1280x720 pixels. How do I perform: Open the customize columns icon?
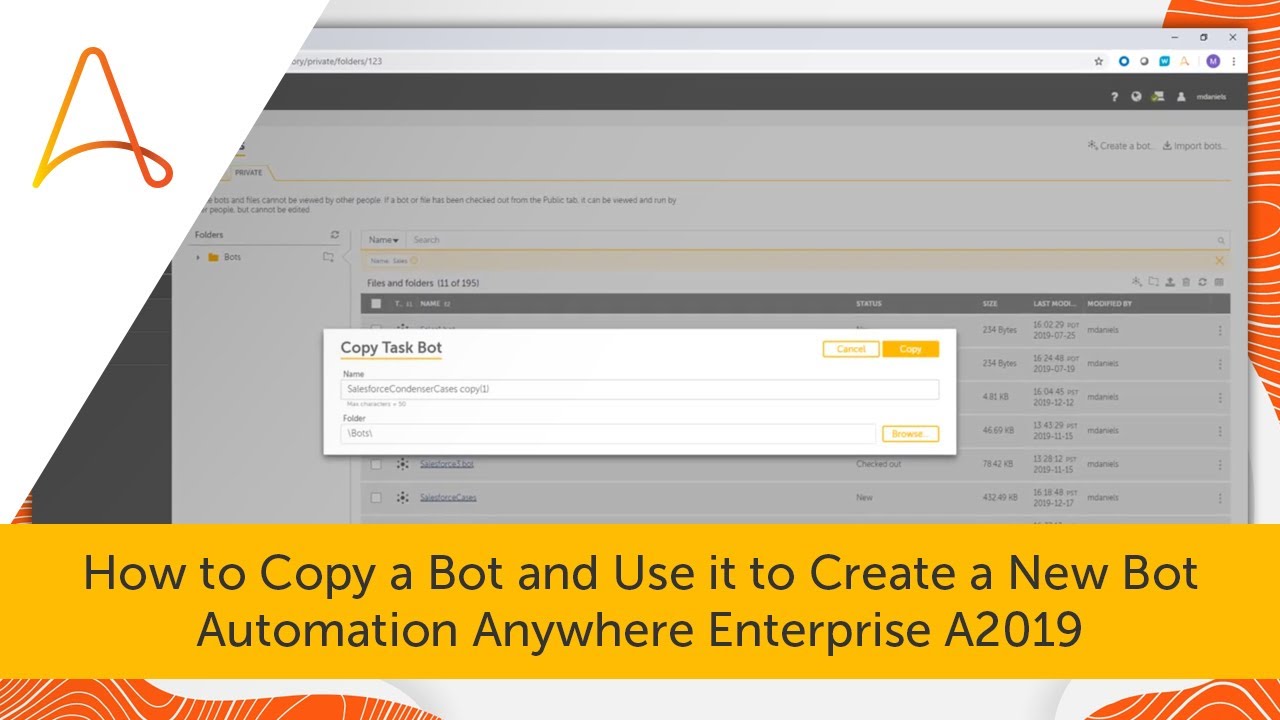point(1219,282)
